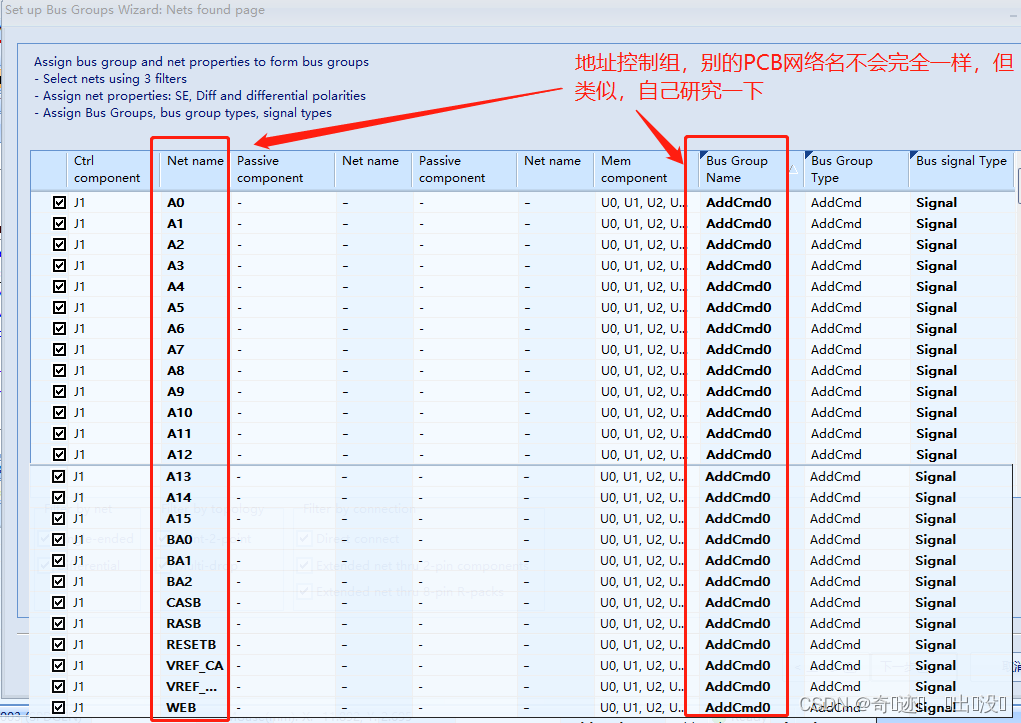This screenshot has width=1021, height=723.
Task: Click Signal type in A6 row
Action: click(936, 329)
